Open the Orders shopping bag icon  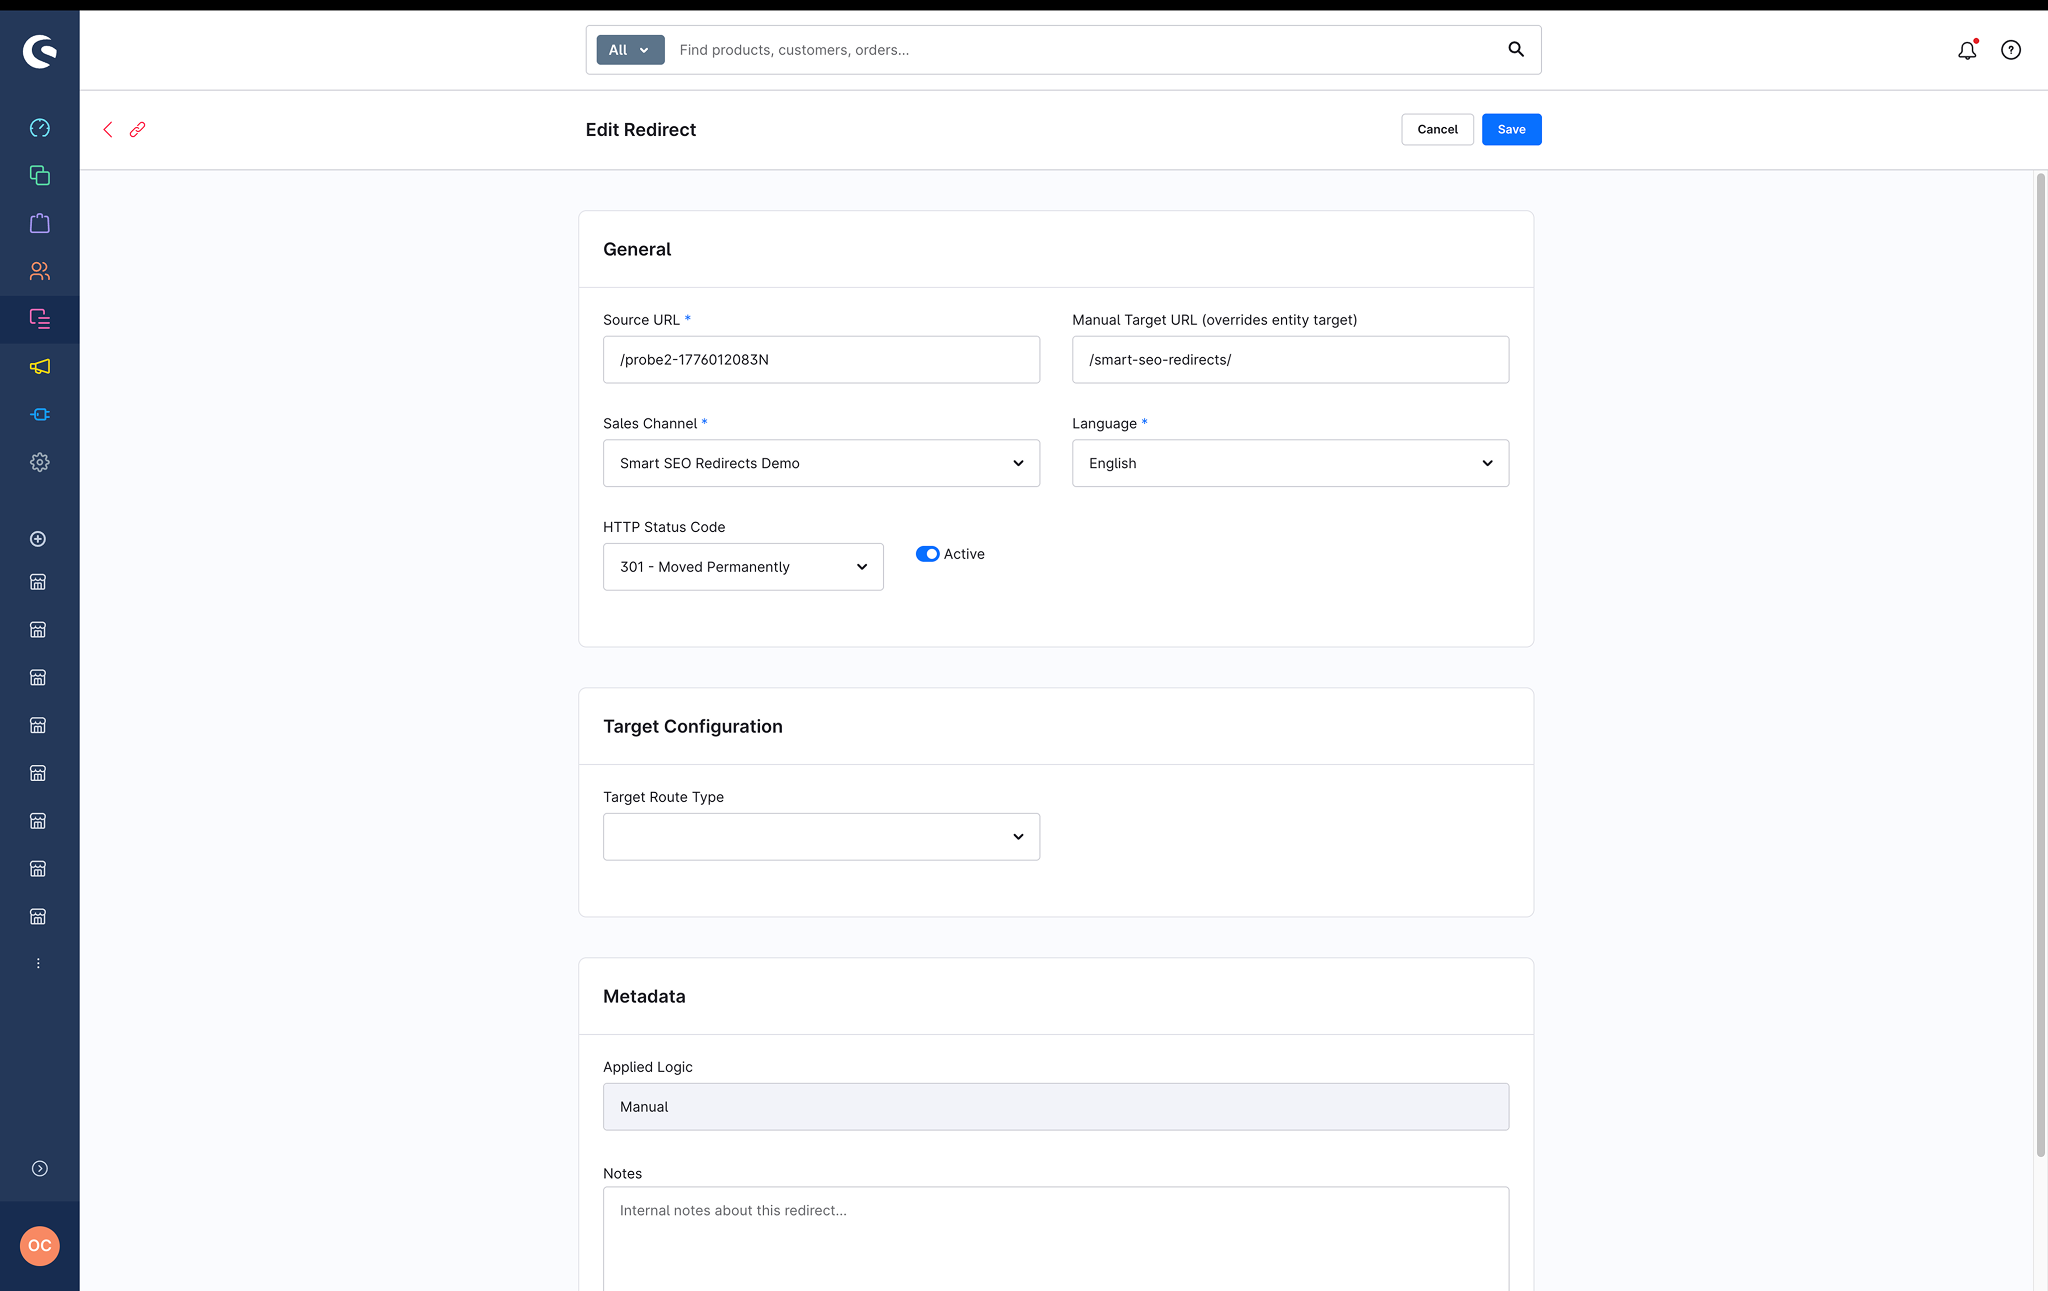click(x=40, y=223)
